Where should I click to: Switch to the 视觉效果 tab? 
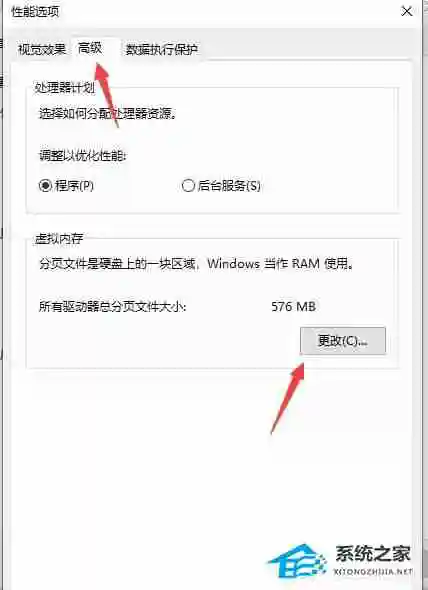pos(42,49)
